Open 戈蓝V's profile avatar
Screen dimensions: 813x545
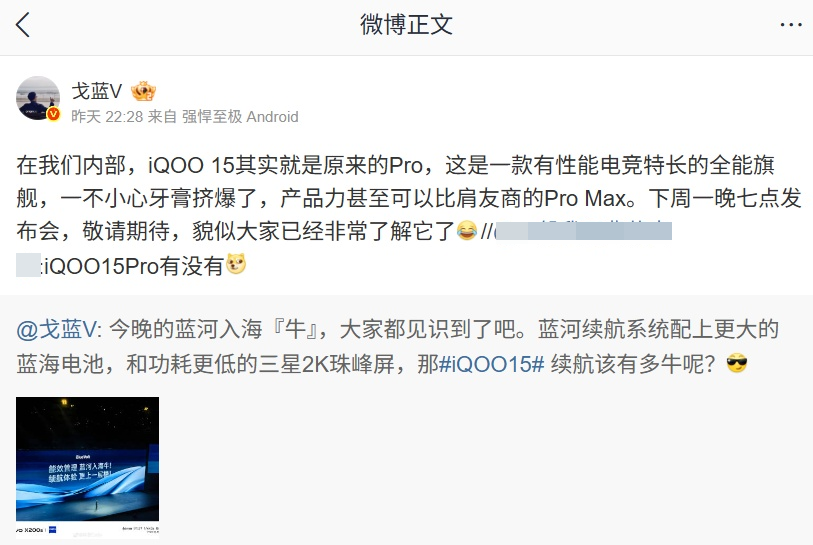pyautogui.click(x=38, y=99)
